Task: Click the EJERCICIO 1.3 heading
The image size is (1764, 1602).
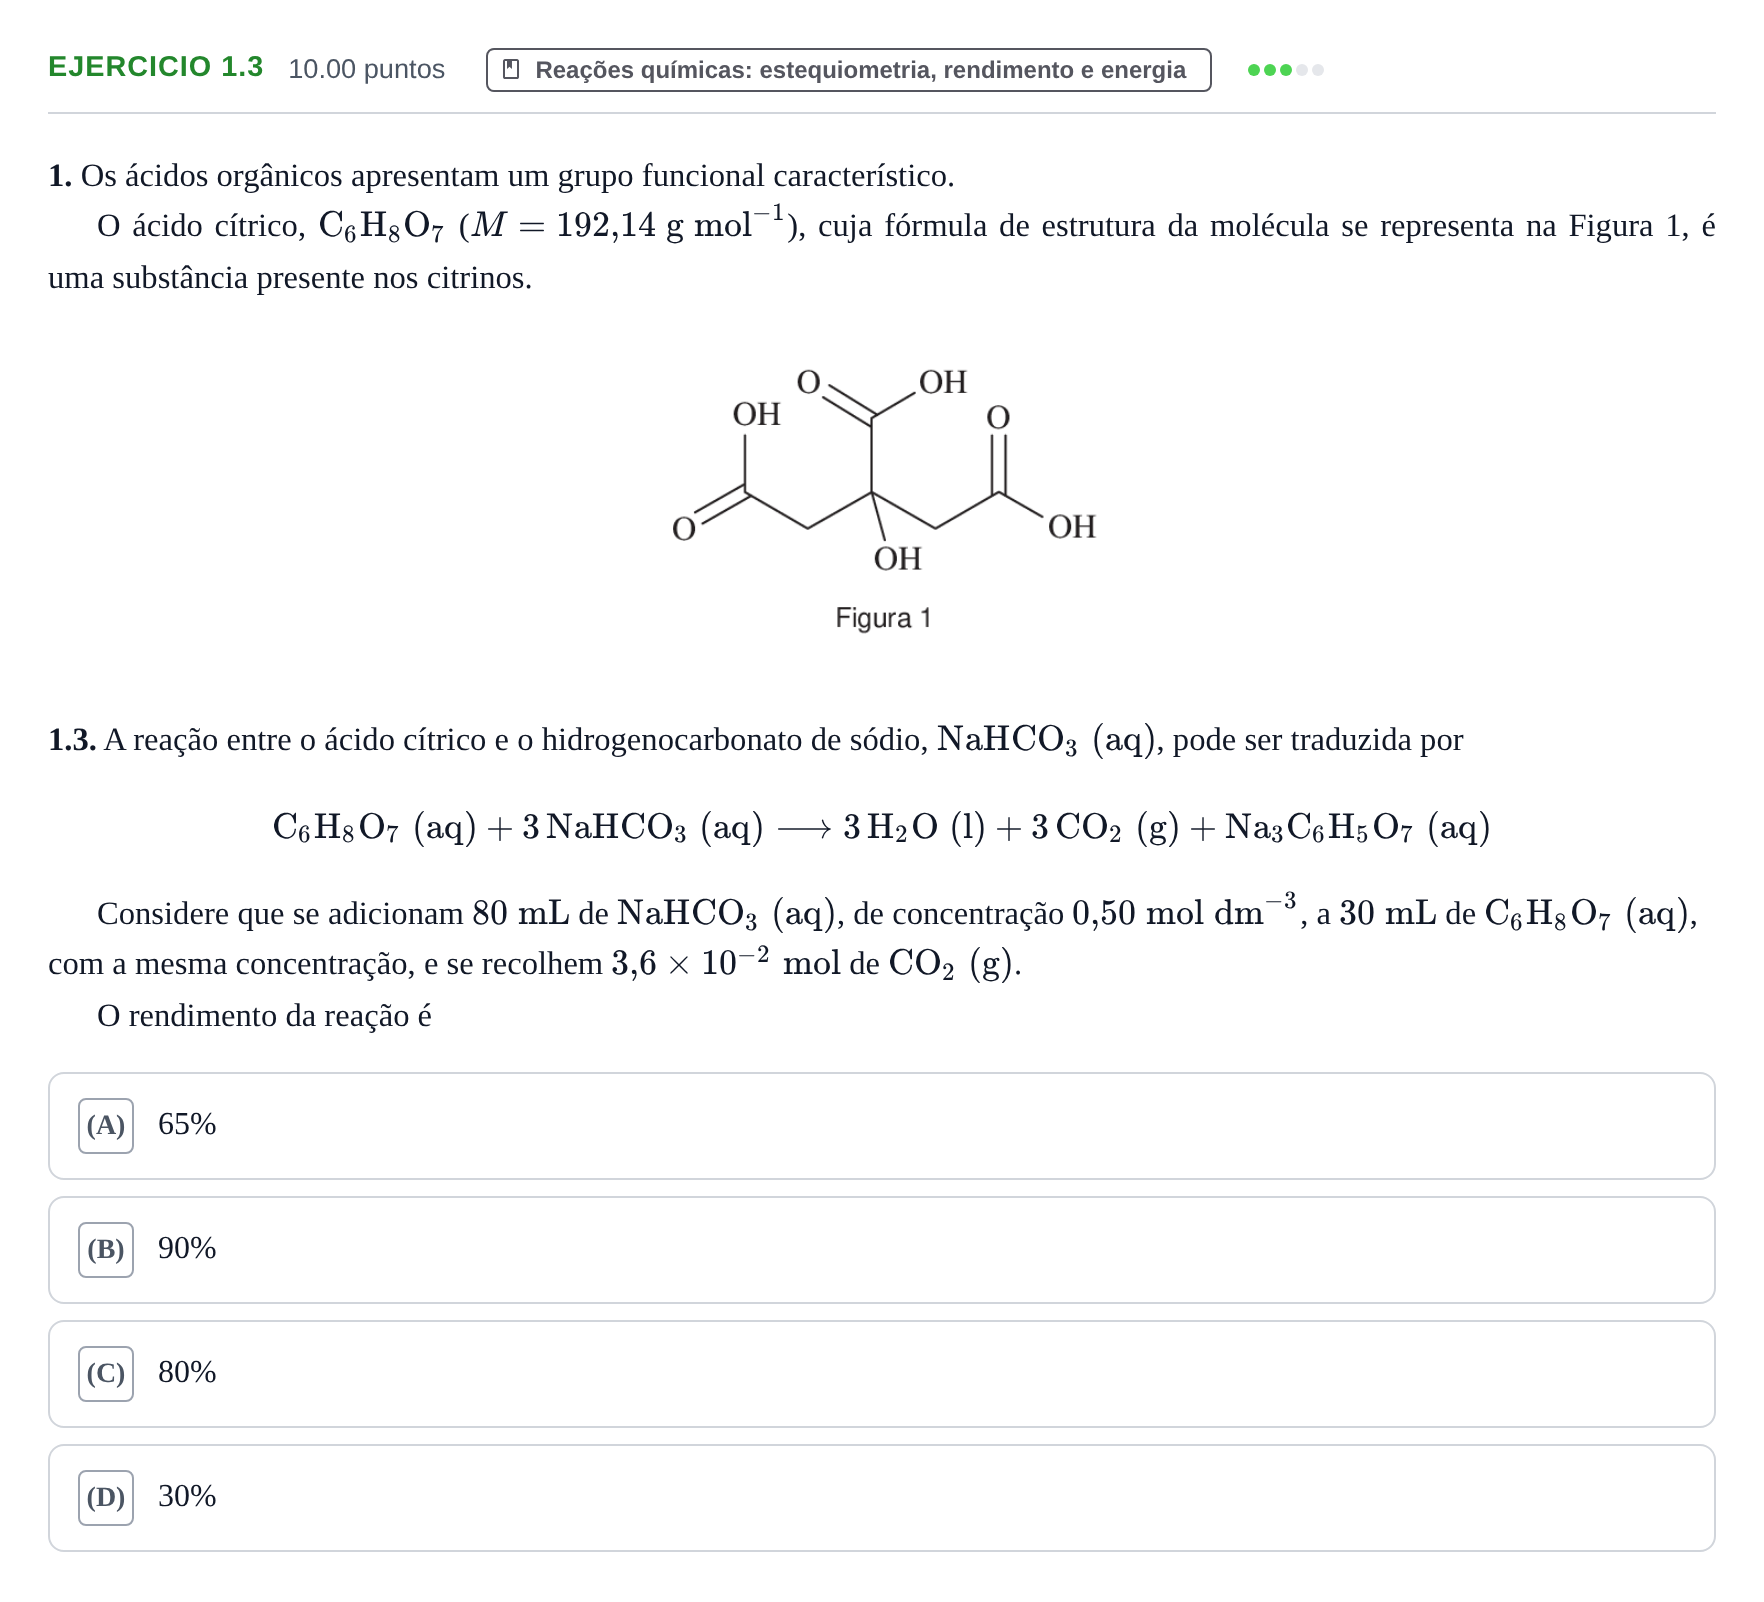Action: click(x=156, y=67)
